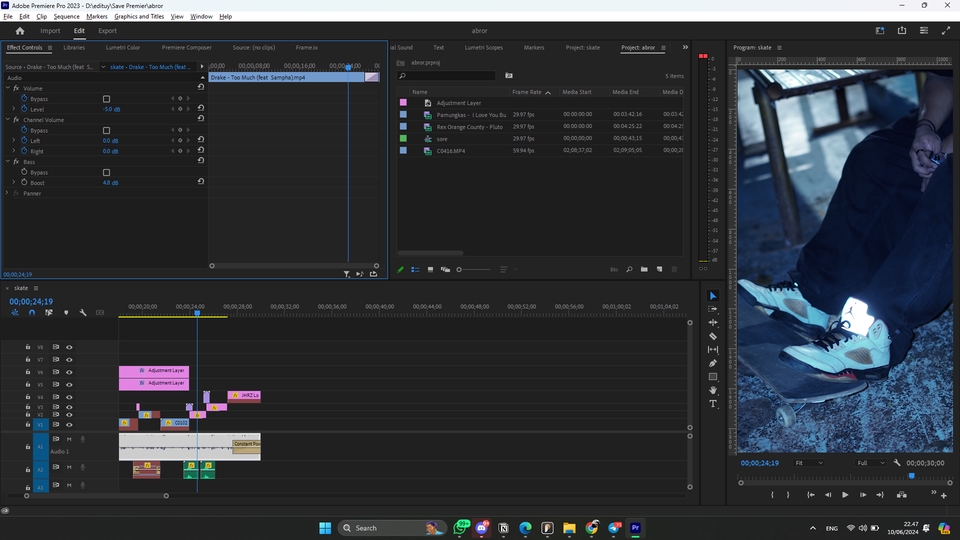Open the button editor plus icon
Viewport: 960px width, 540px height.
(x=943, y=495)
